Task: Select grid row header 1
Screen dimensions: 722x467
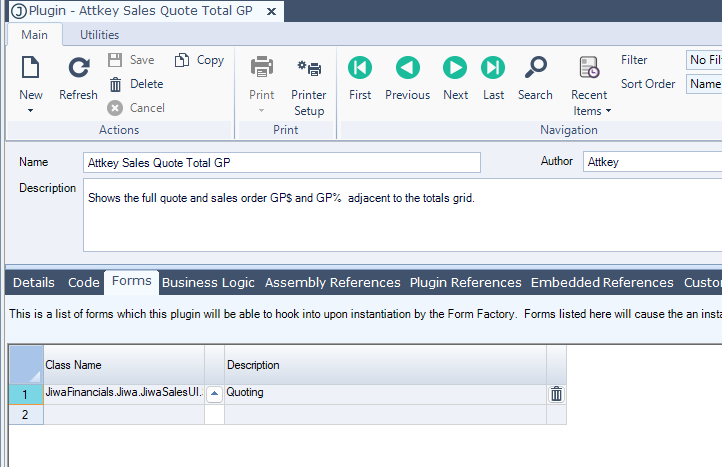Action: [26, 395]
